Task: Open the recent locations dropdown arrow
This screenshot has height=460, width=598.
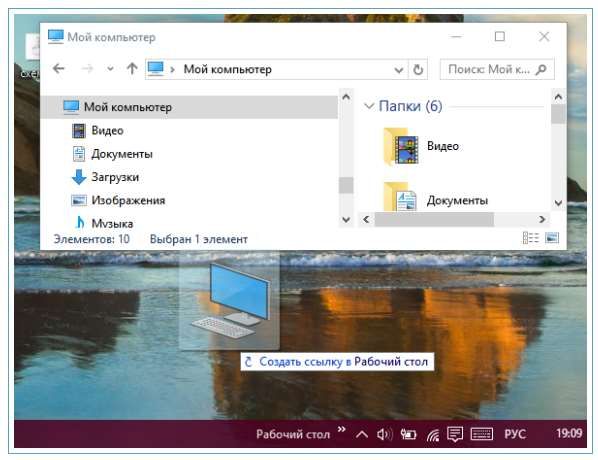Action: [x=110, y=69]
